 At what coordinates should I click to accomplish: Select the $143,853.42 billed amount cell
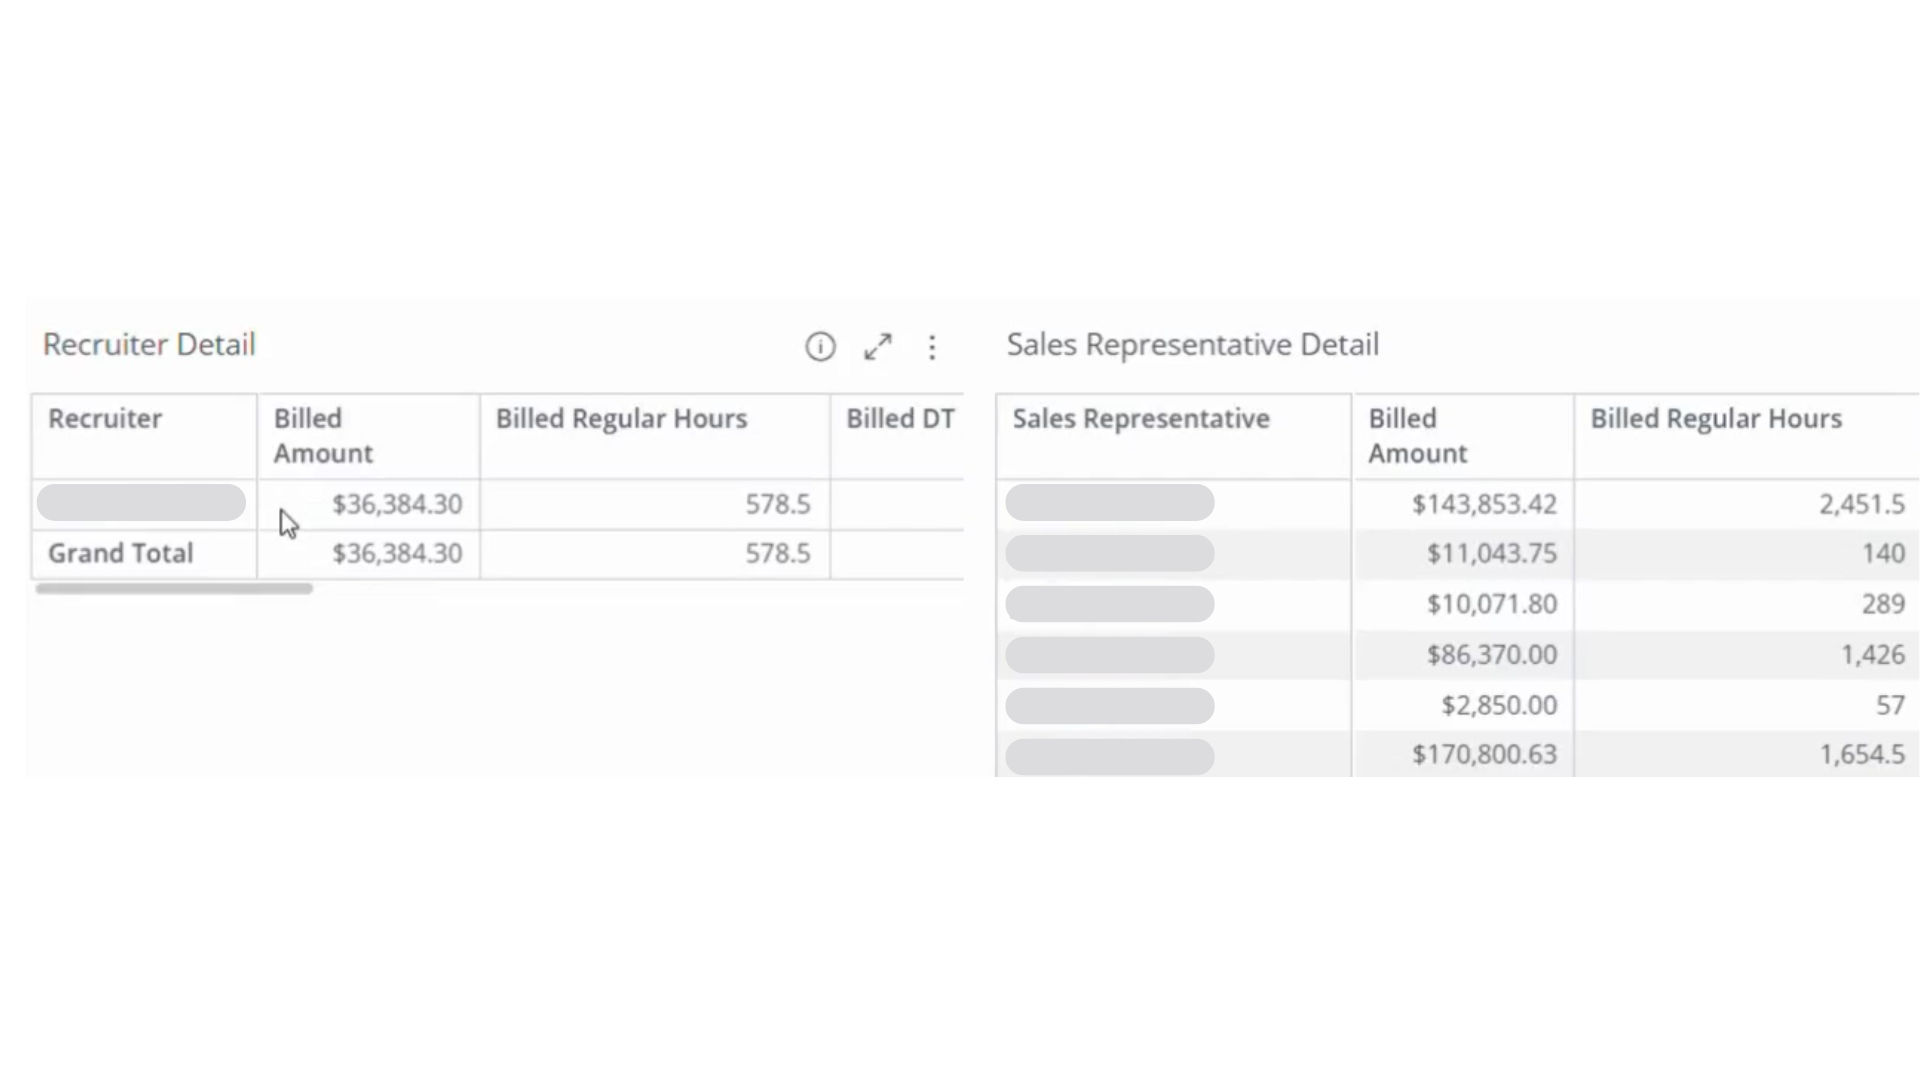click(x=1484, y=504)
